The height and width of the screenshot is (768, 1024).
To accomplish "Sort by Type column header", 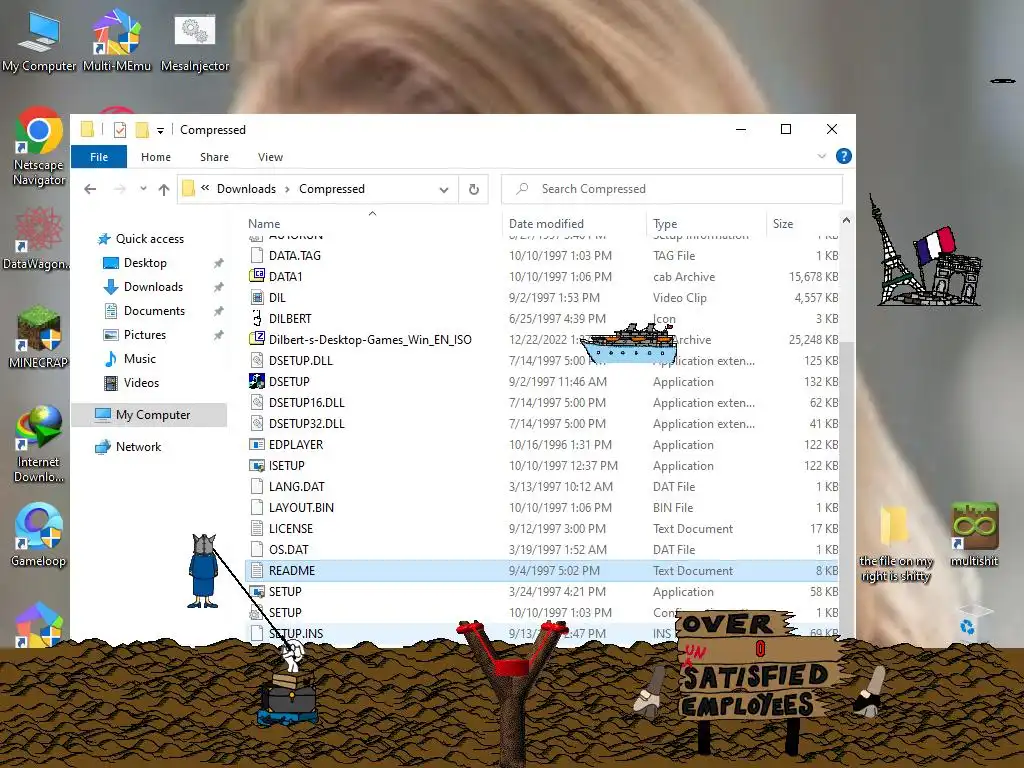I will click(x=665, y=223).
